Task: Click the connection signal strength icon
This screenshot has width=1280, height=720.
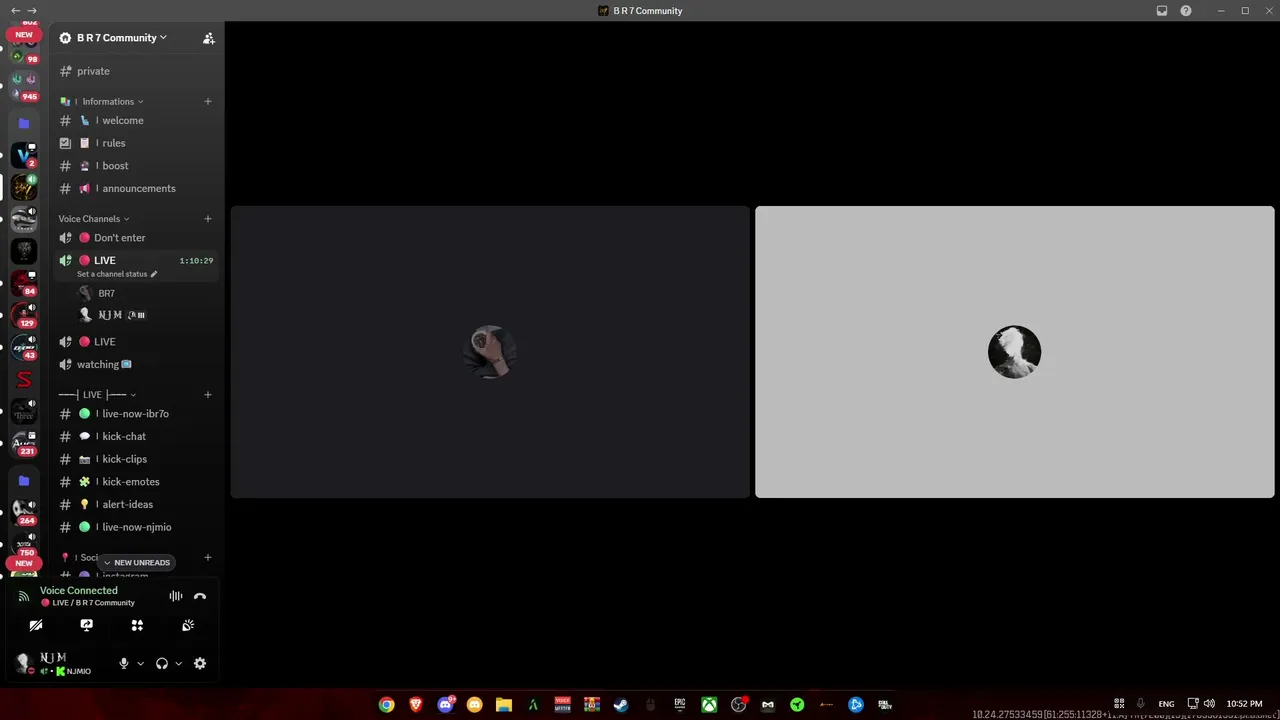Action: click(24, 596)
